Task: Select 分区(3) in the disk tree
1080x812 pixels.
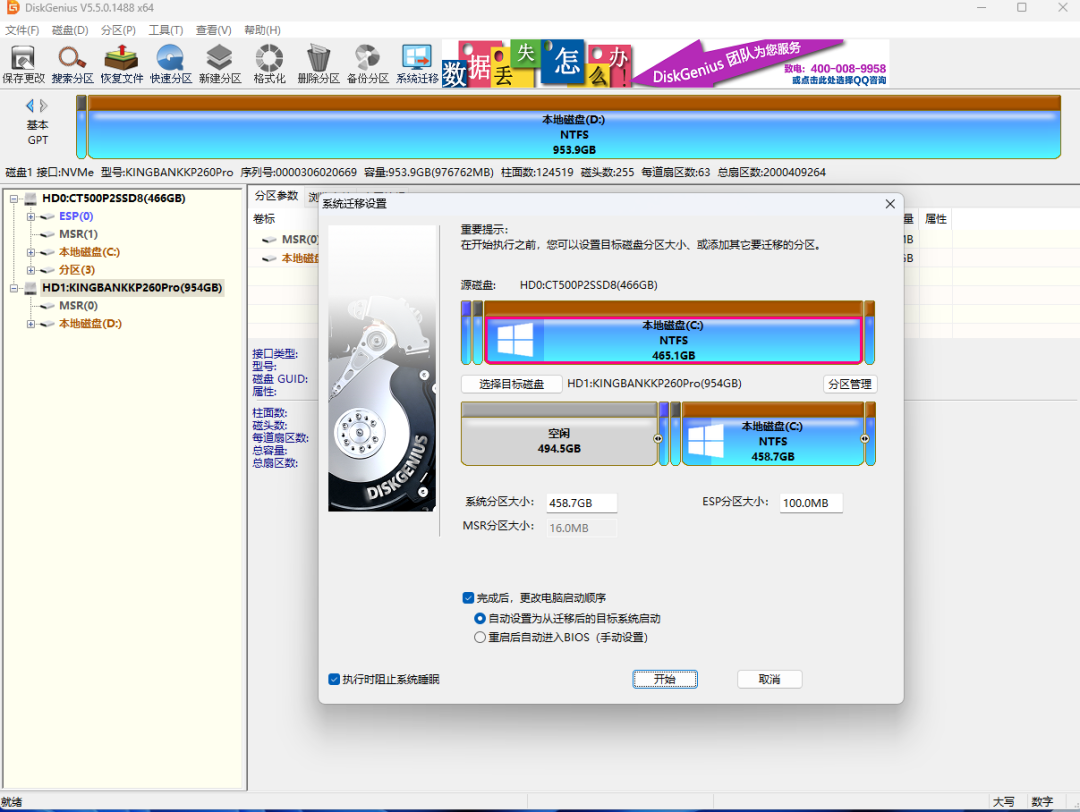Action: click(76, 270)
